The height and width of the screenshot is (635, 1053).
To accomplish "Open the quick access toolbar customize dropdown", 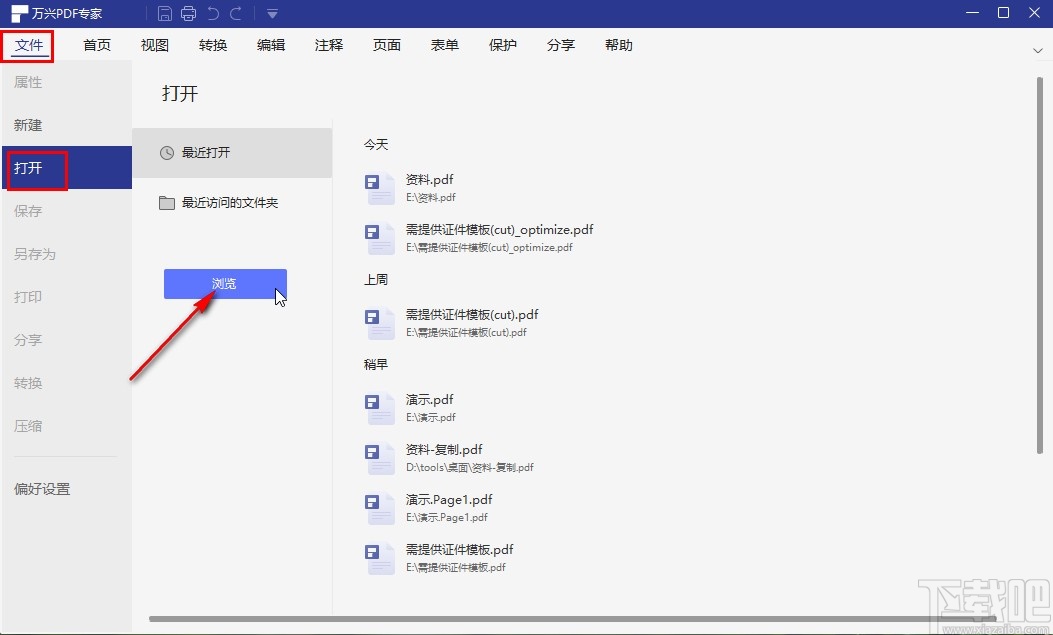I will pyautogui.click(x=271, y=13).
